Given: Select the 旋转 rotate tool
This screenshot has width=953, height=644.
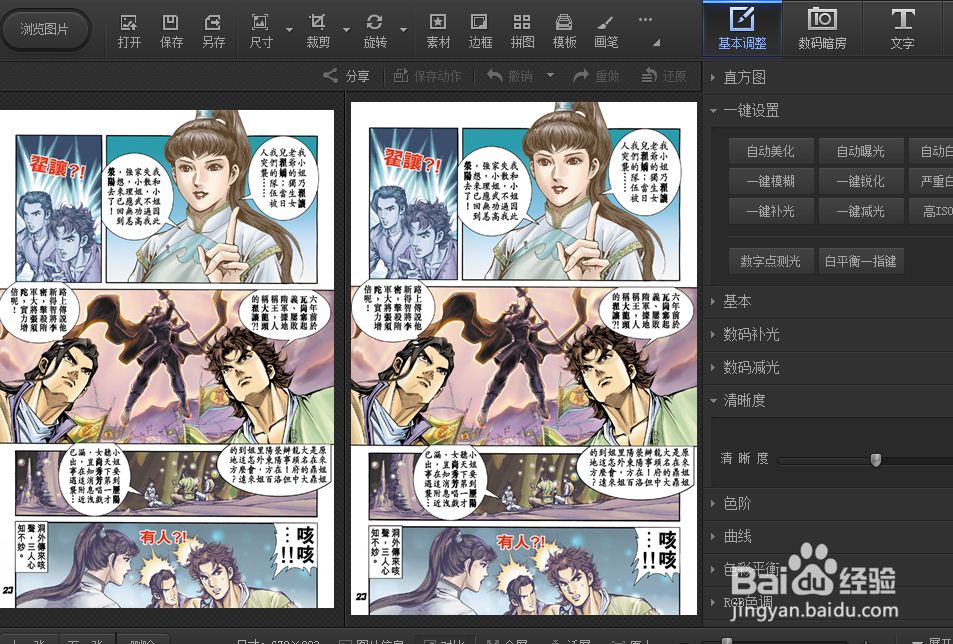Looking at the screenshot, I should pos(374,30).
